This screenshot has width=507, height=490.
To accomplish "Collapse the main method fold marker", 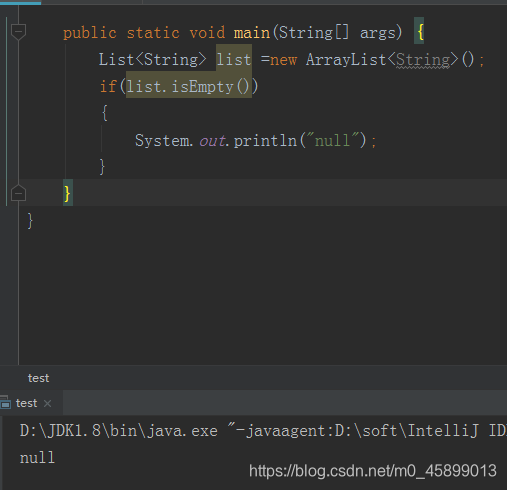I will point(18,32).
